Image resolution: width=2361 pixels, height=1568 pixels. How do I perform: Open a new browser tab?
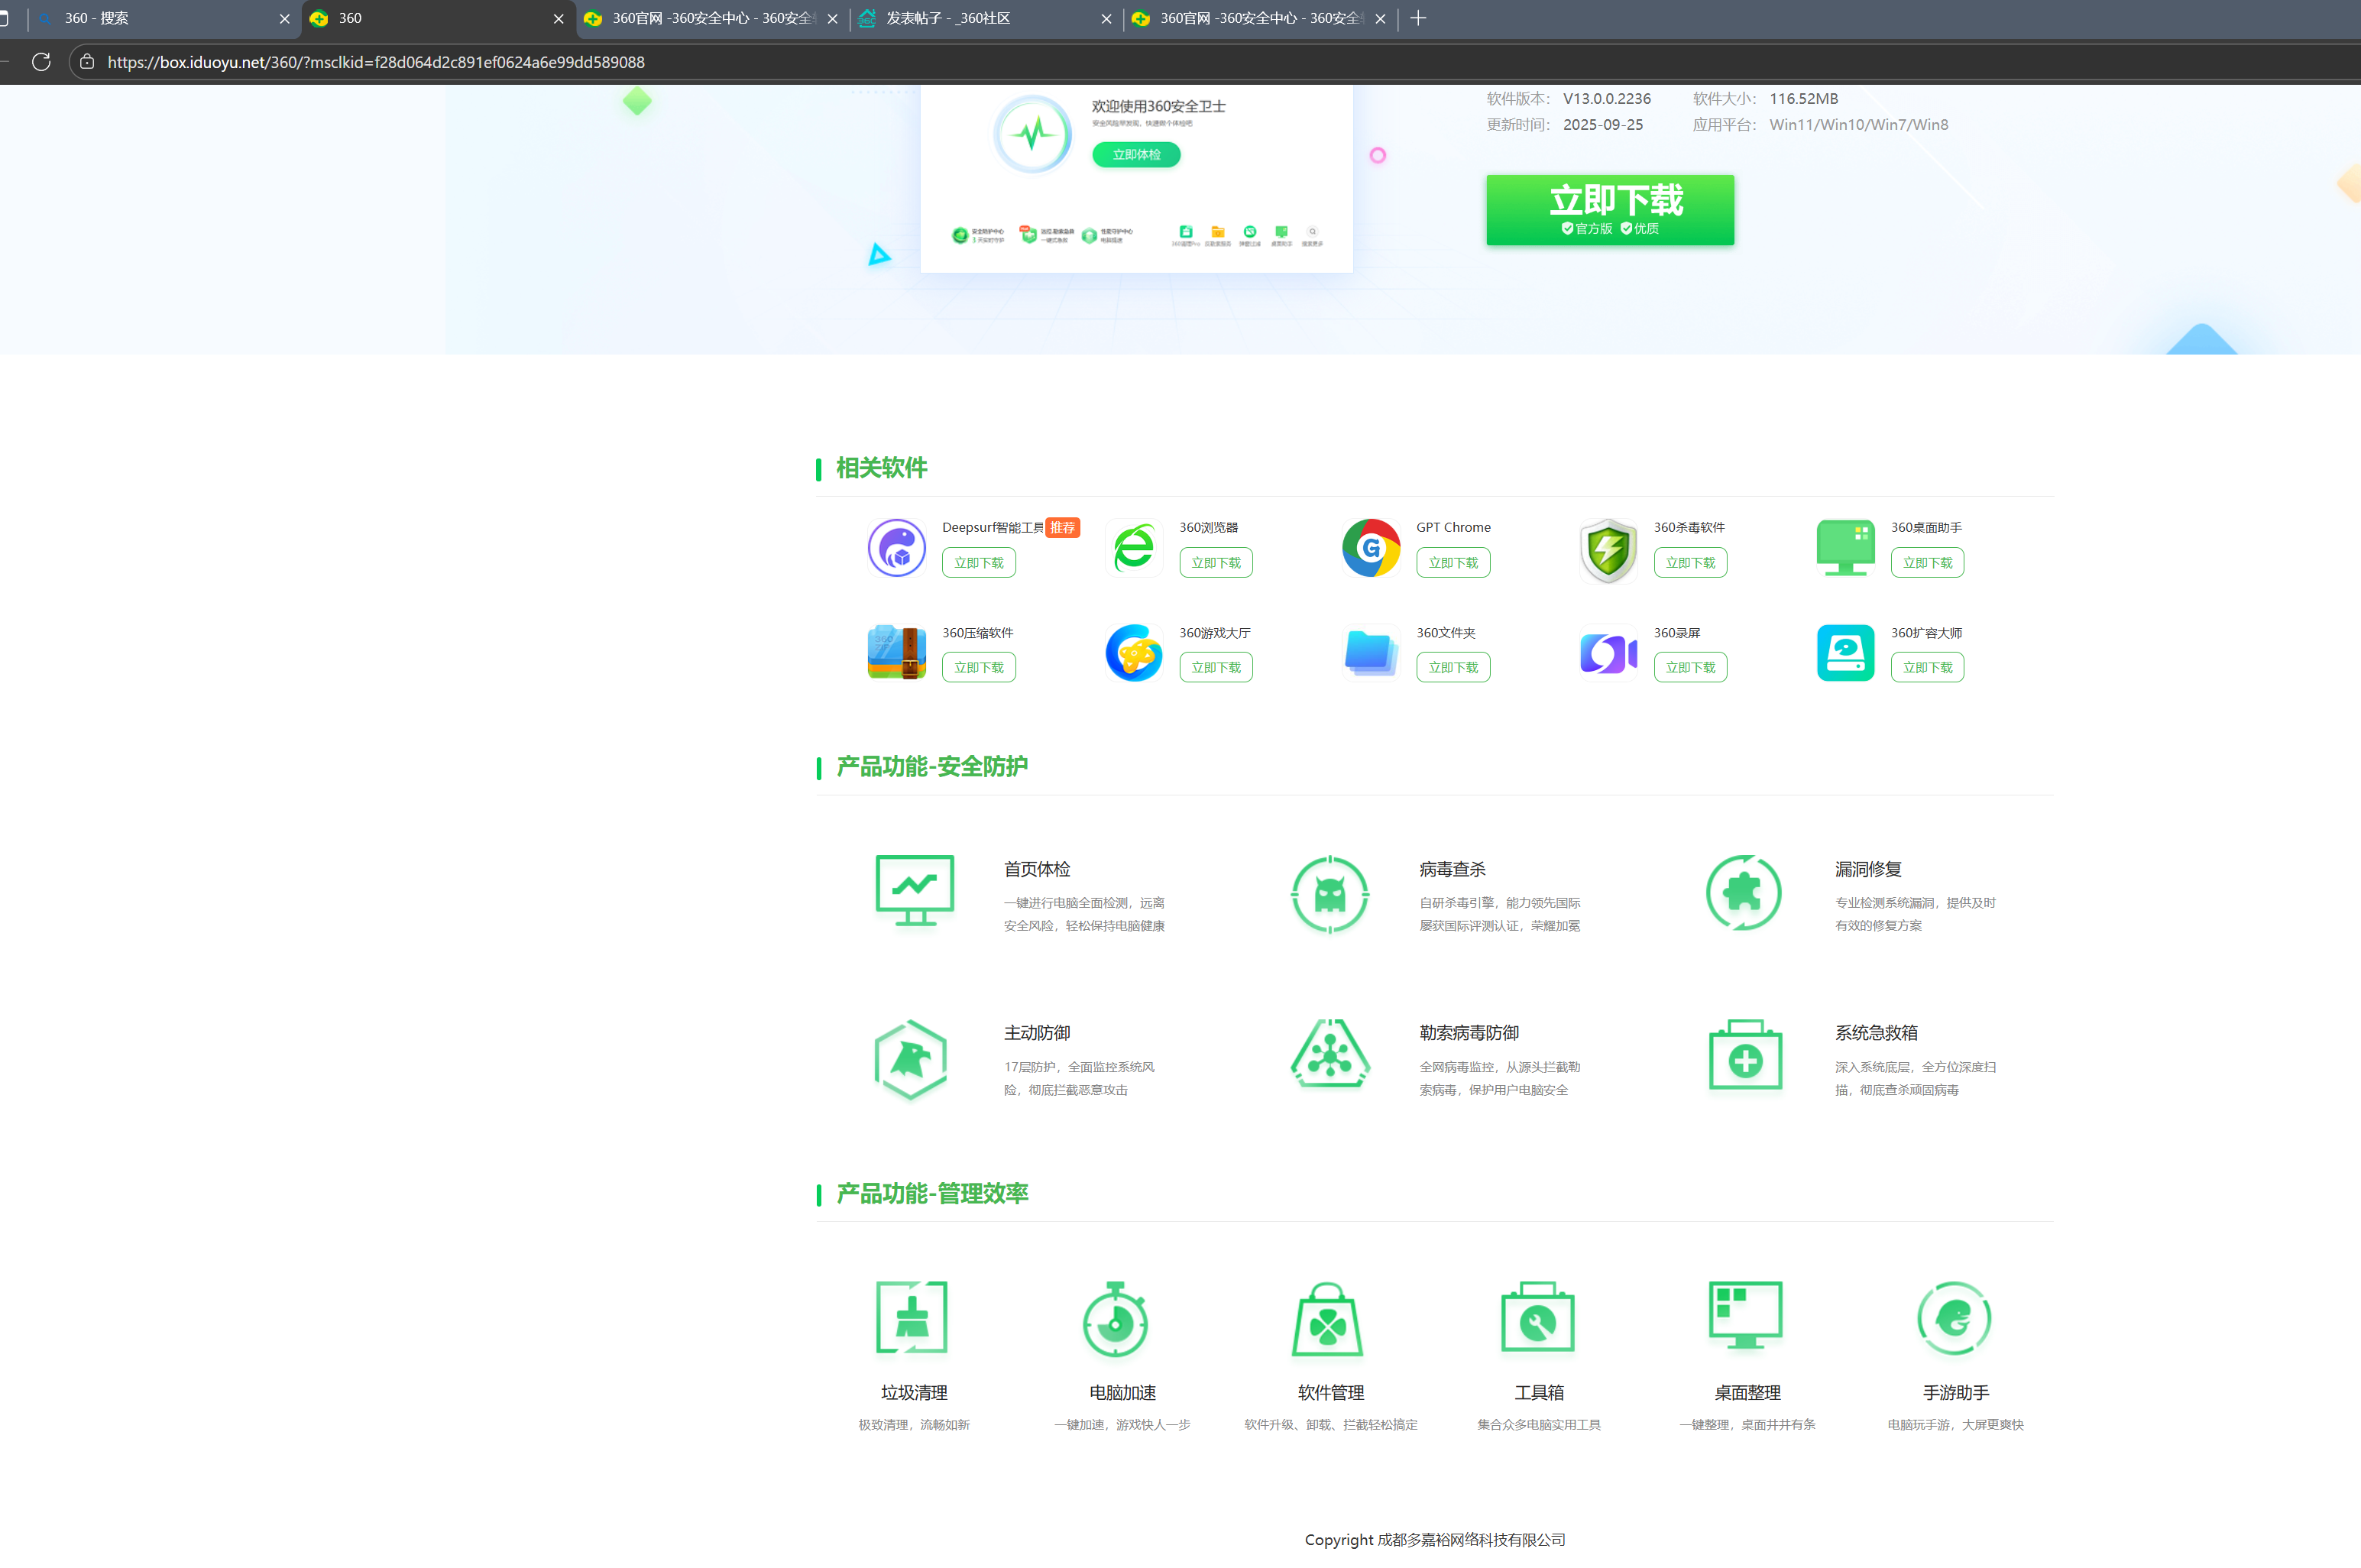1417,18
